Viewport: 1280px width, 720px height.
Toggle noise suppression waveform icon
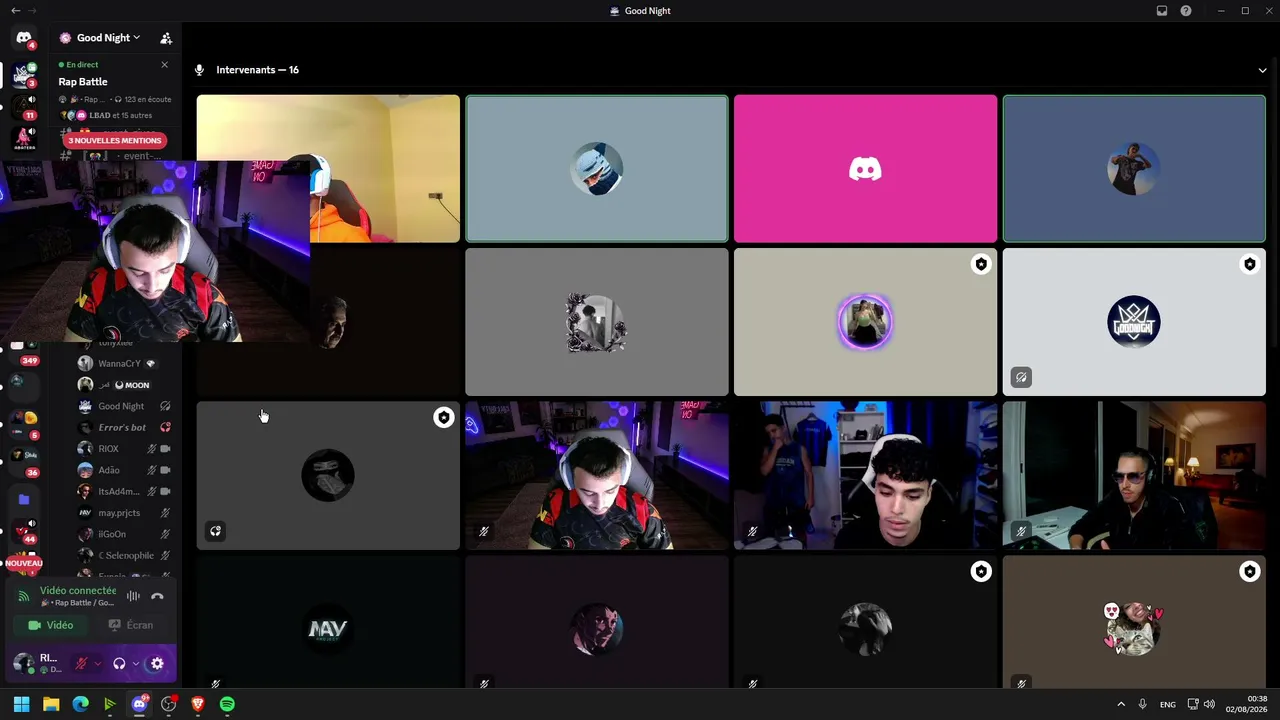[x=133, y=596]
